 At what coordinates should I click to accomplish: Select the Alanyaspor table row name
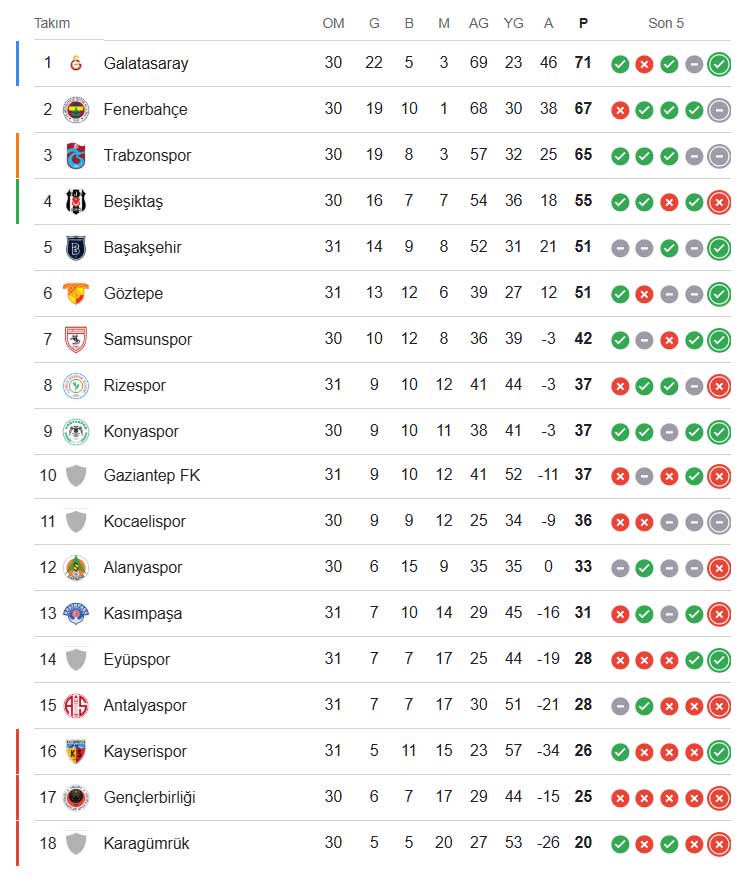[x=143, y=568]
